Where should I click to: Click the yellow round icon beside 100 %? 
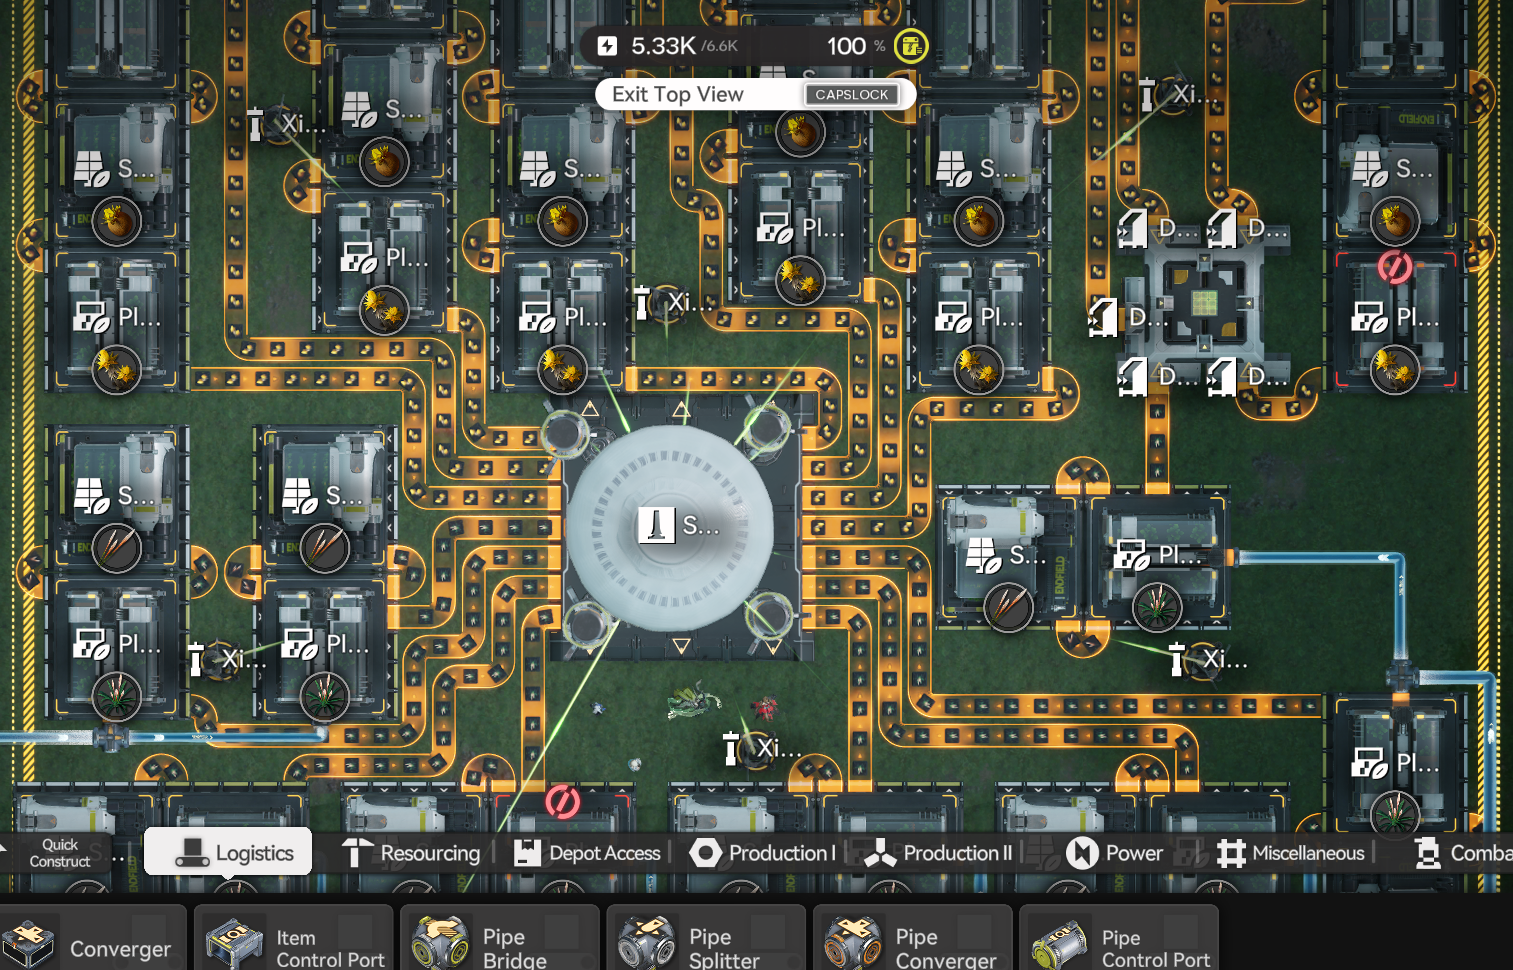coord(910,46)
